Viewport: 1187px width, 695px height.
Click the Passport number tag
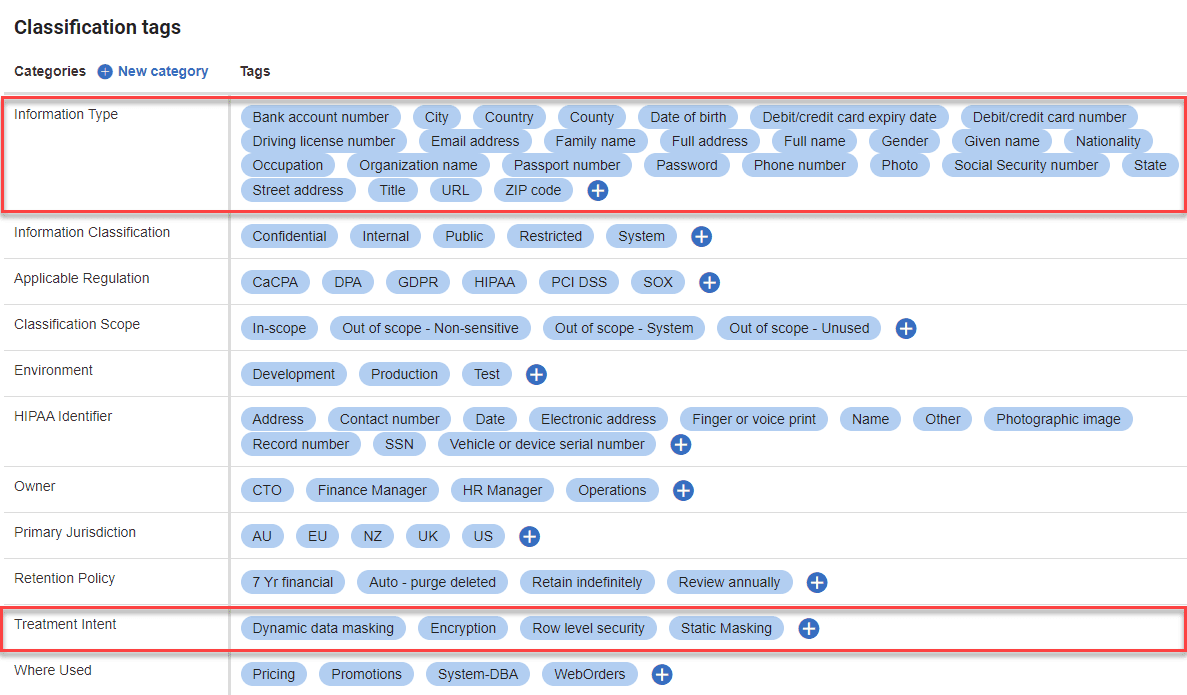[567, 166]
